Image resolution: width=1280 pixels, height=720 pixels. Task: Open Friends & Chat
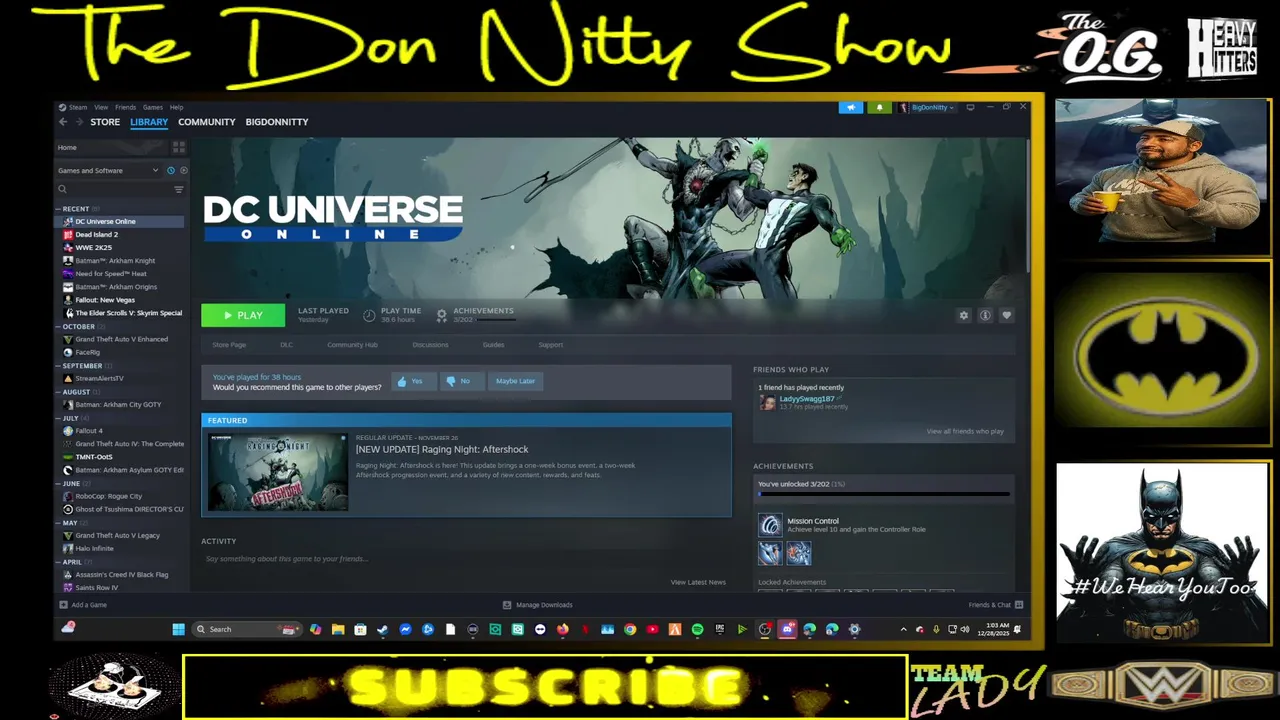pos(996,605)
